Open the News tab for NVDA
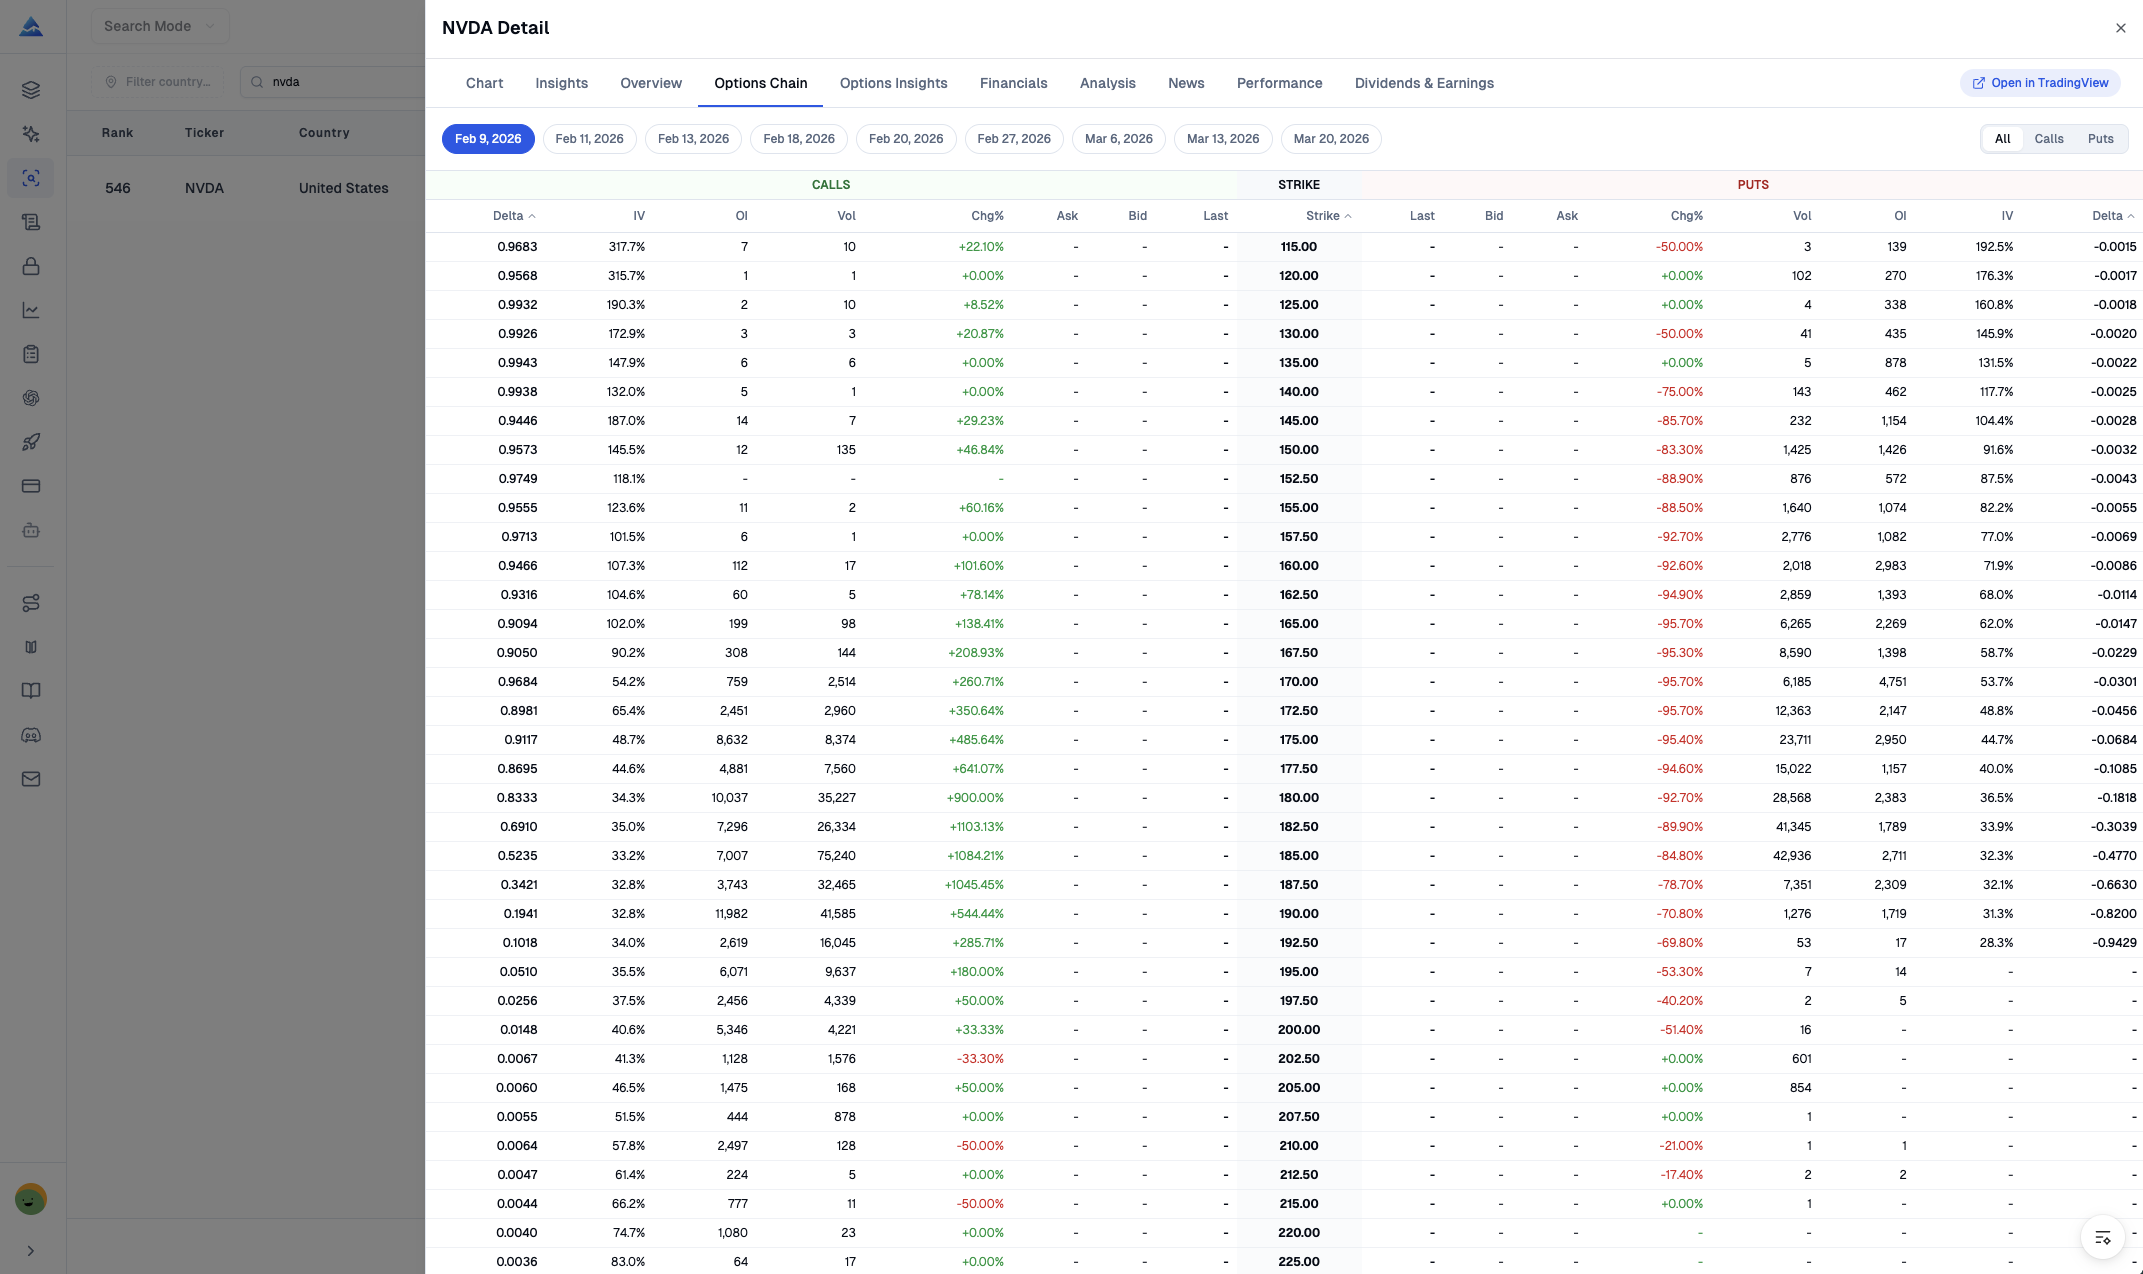 (x=1186, y=83)
